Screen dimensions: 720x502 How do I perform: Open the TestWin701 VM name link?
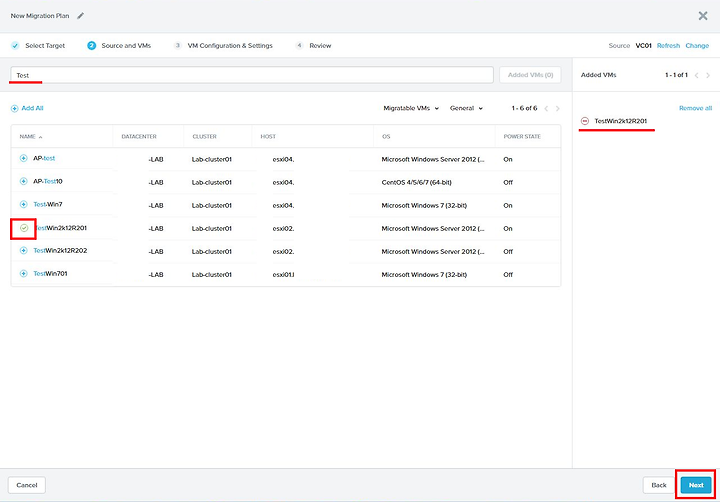click(50, 273)
